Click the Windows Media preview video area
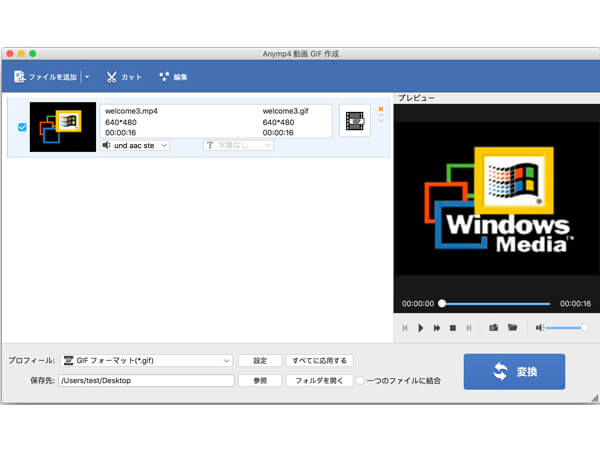Viewport: 600px width, 450px height. point(497,198)
